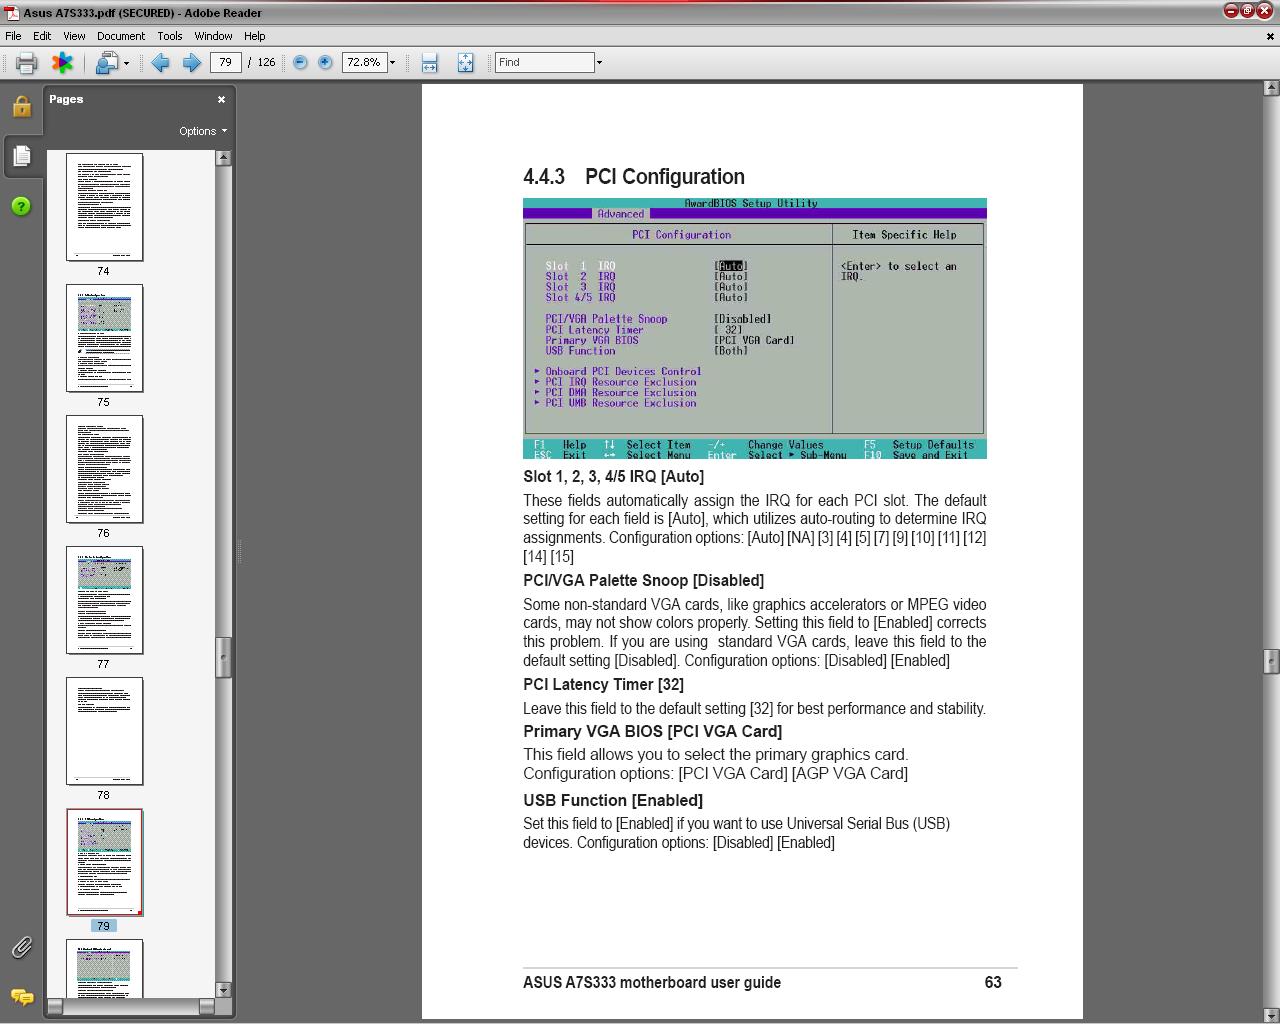1280x1024 pixels.
Task: Click the fit width scrolling icon
Action: tap(429, 63)
